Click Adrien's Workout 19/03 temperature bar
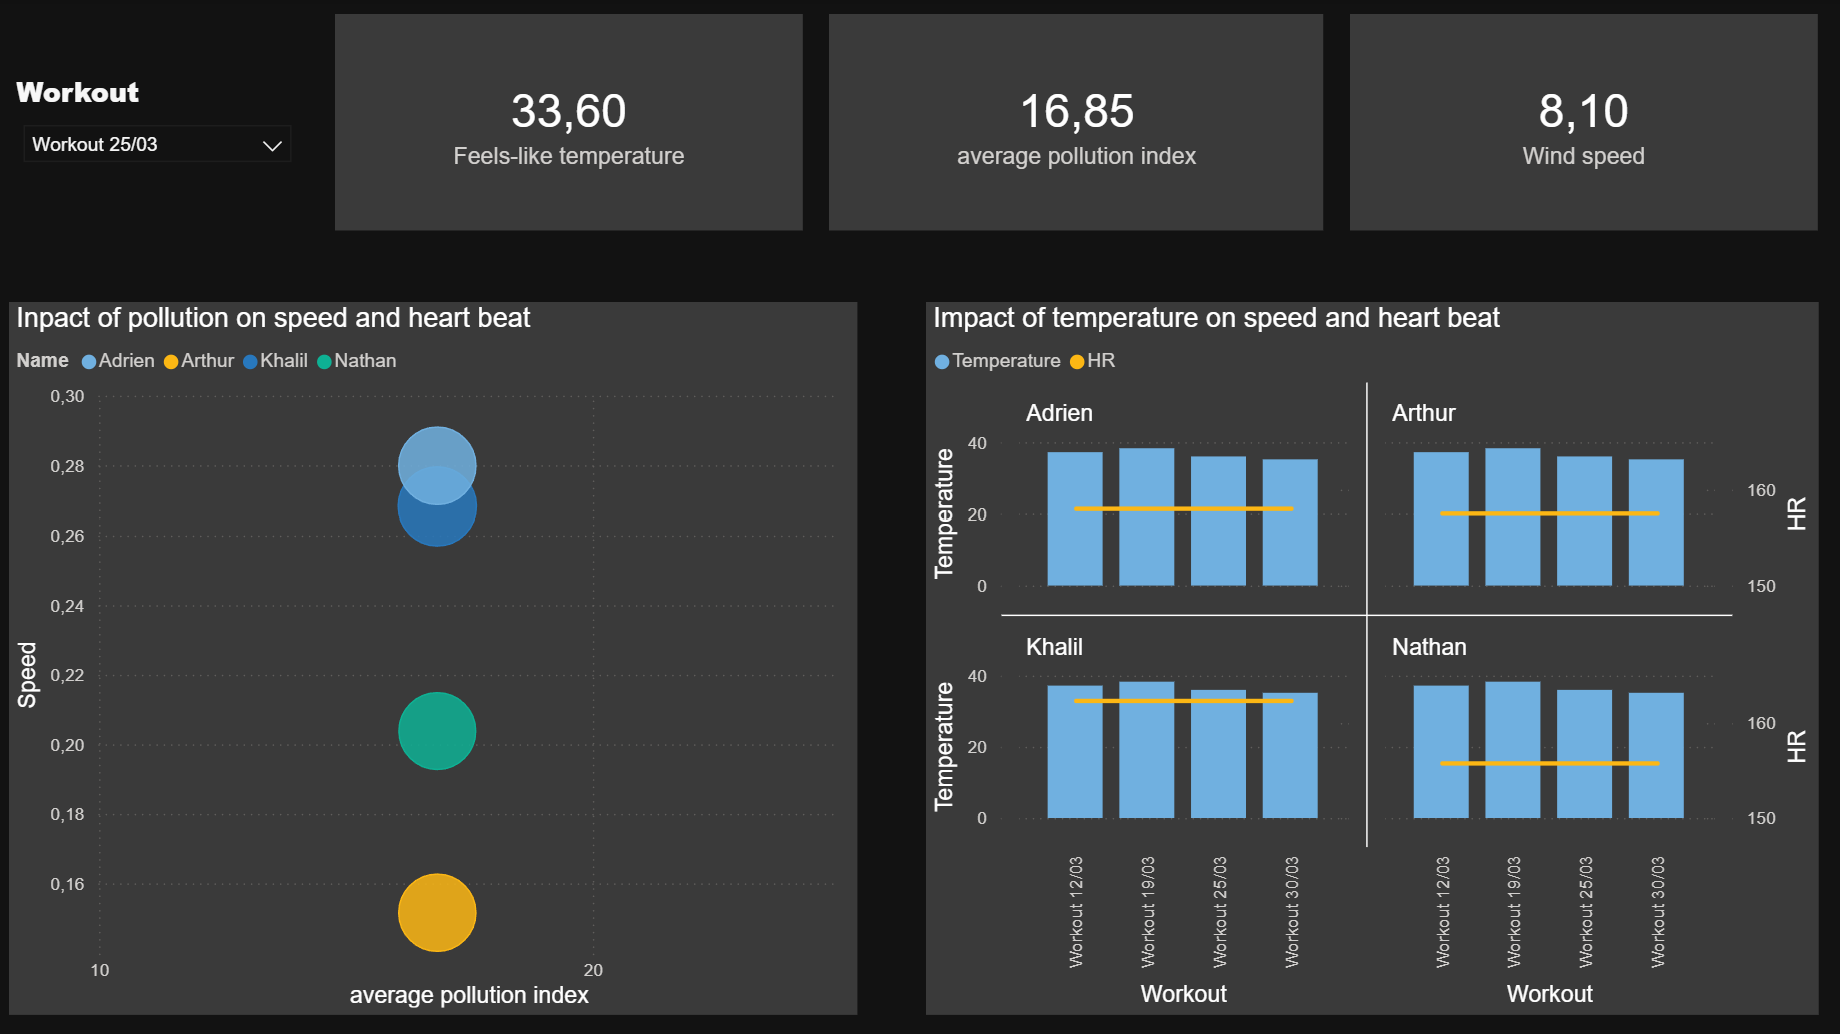1840x1034 pixels. click(1146, 520)
